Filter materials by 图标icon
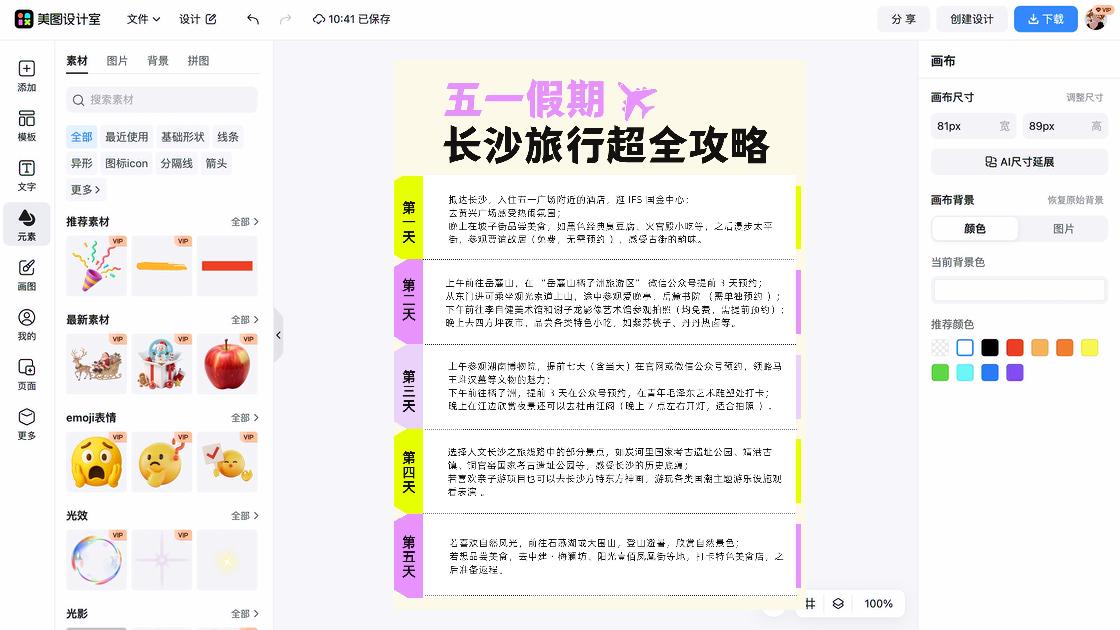This screenshot has width=1120, height=630. (126, 163)
